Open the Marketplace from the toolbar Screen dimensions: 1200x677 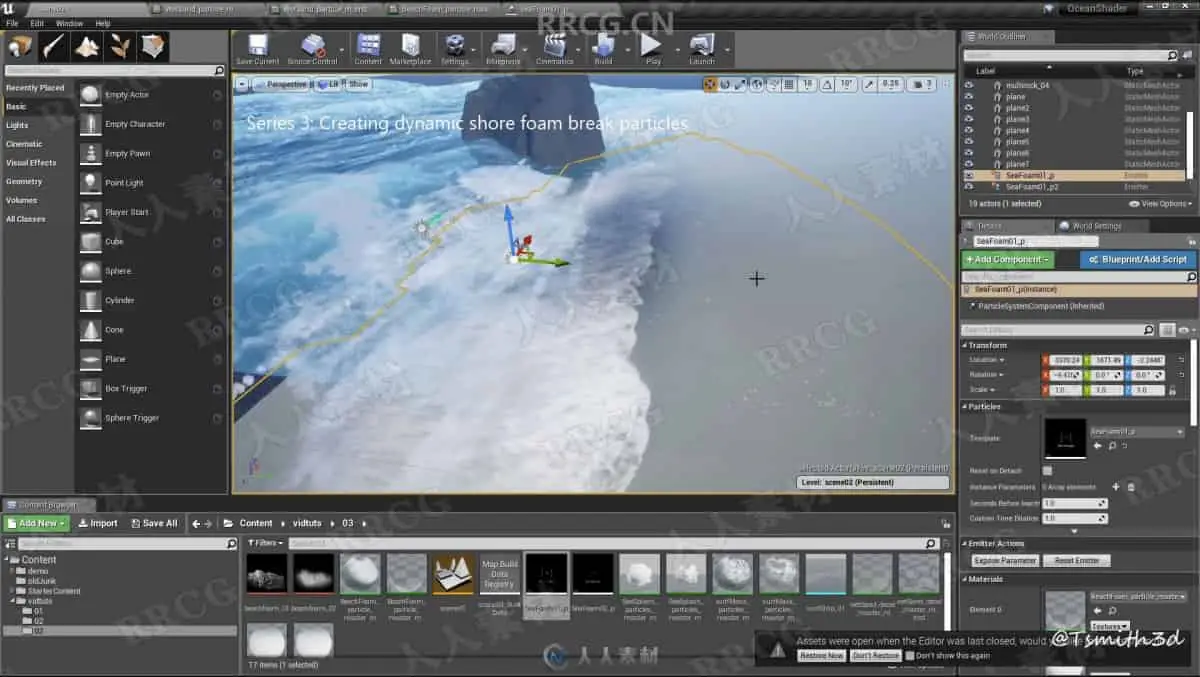point(410,49)
